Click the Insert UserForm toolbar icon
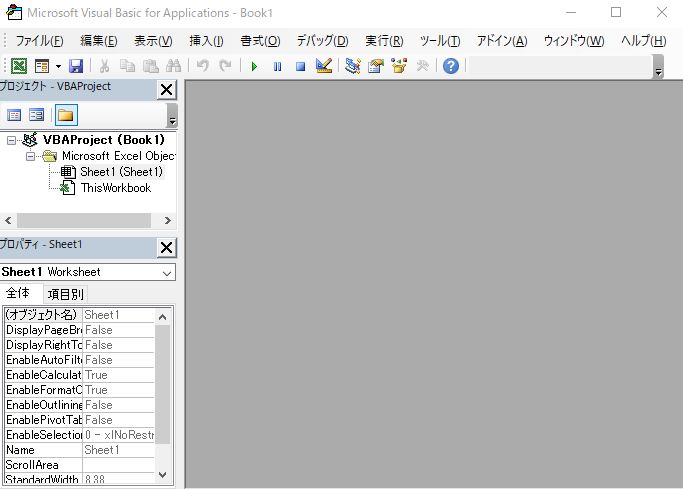Screen dimensions: 683x489 click(x=42, y=66)
